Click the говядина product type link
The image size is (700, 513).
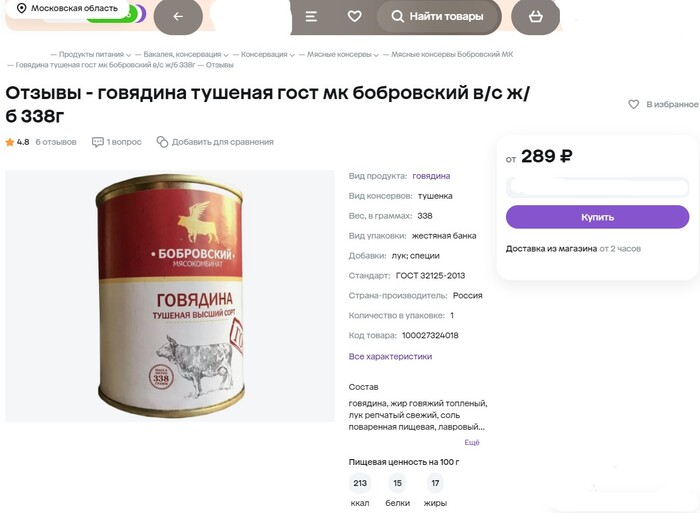pos(431,176)
